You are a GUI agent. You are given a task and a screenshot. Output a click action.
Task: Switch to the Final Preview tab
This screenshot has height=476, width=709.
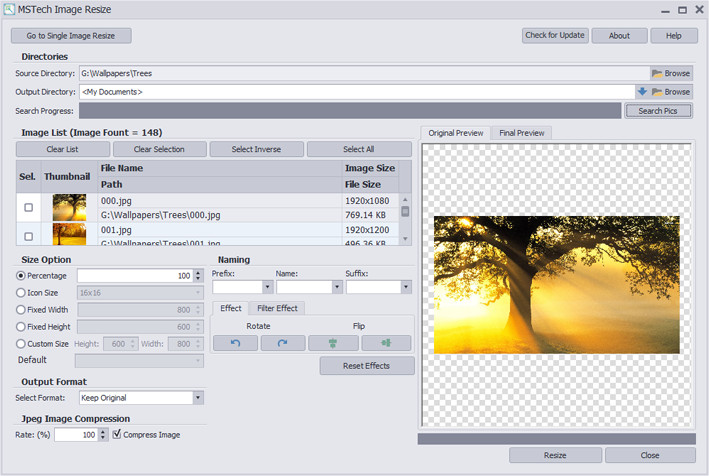tap(522, 133)
